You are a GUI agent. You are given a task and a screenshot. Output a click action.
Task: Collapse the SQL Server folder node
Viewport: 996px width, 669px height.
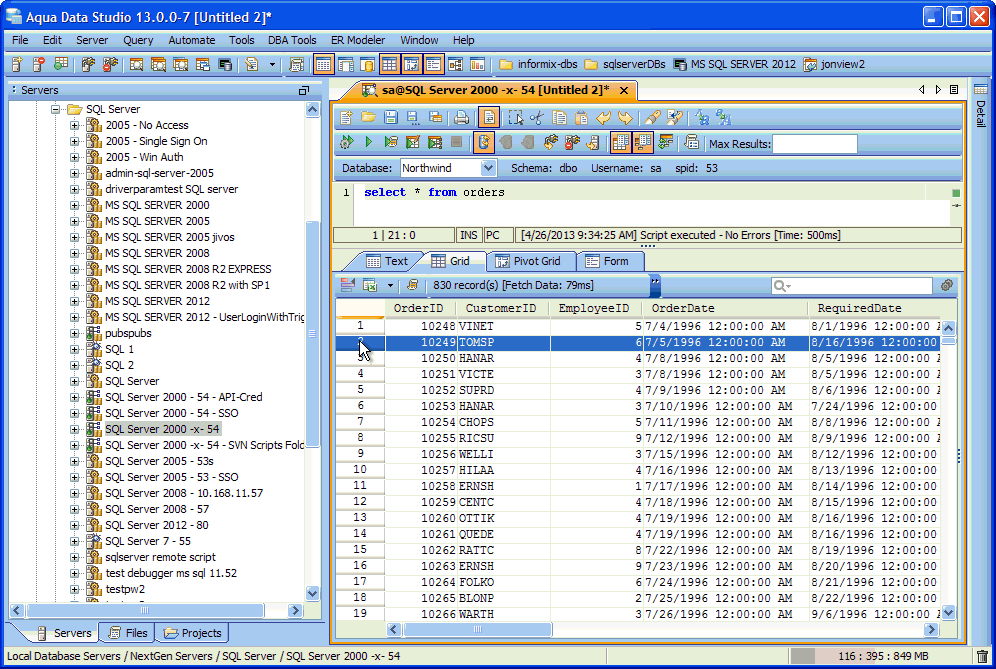click(55, 109)
